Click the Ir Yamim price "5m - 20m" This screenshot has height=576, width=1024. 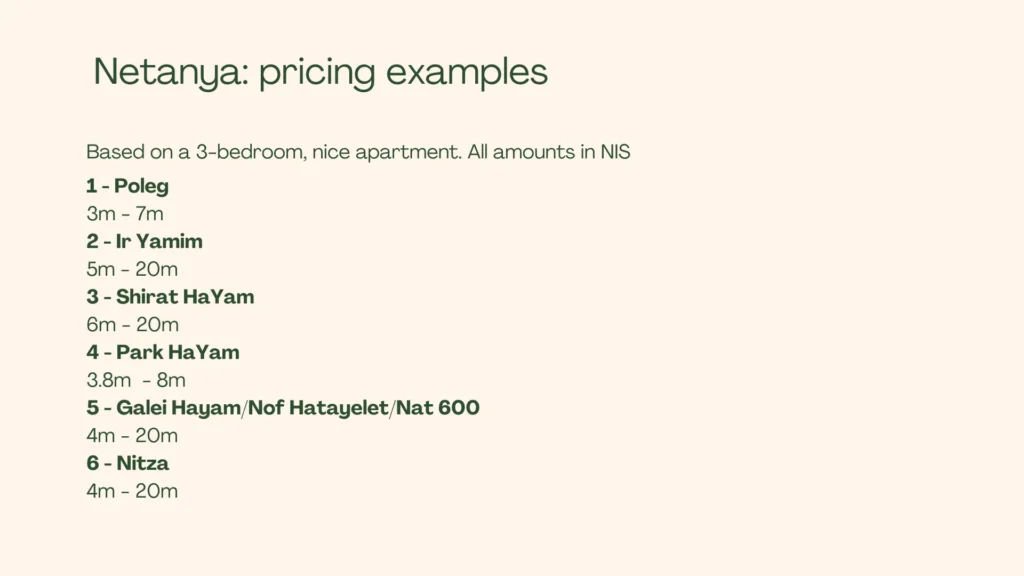pos(132,269)
